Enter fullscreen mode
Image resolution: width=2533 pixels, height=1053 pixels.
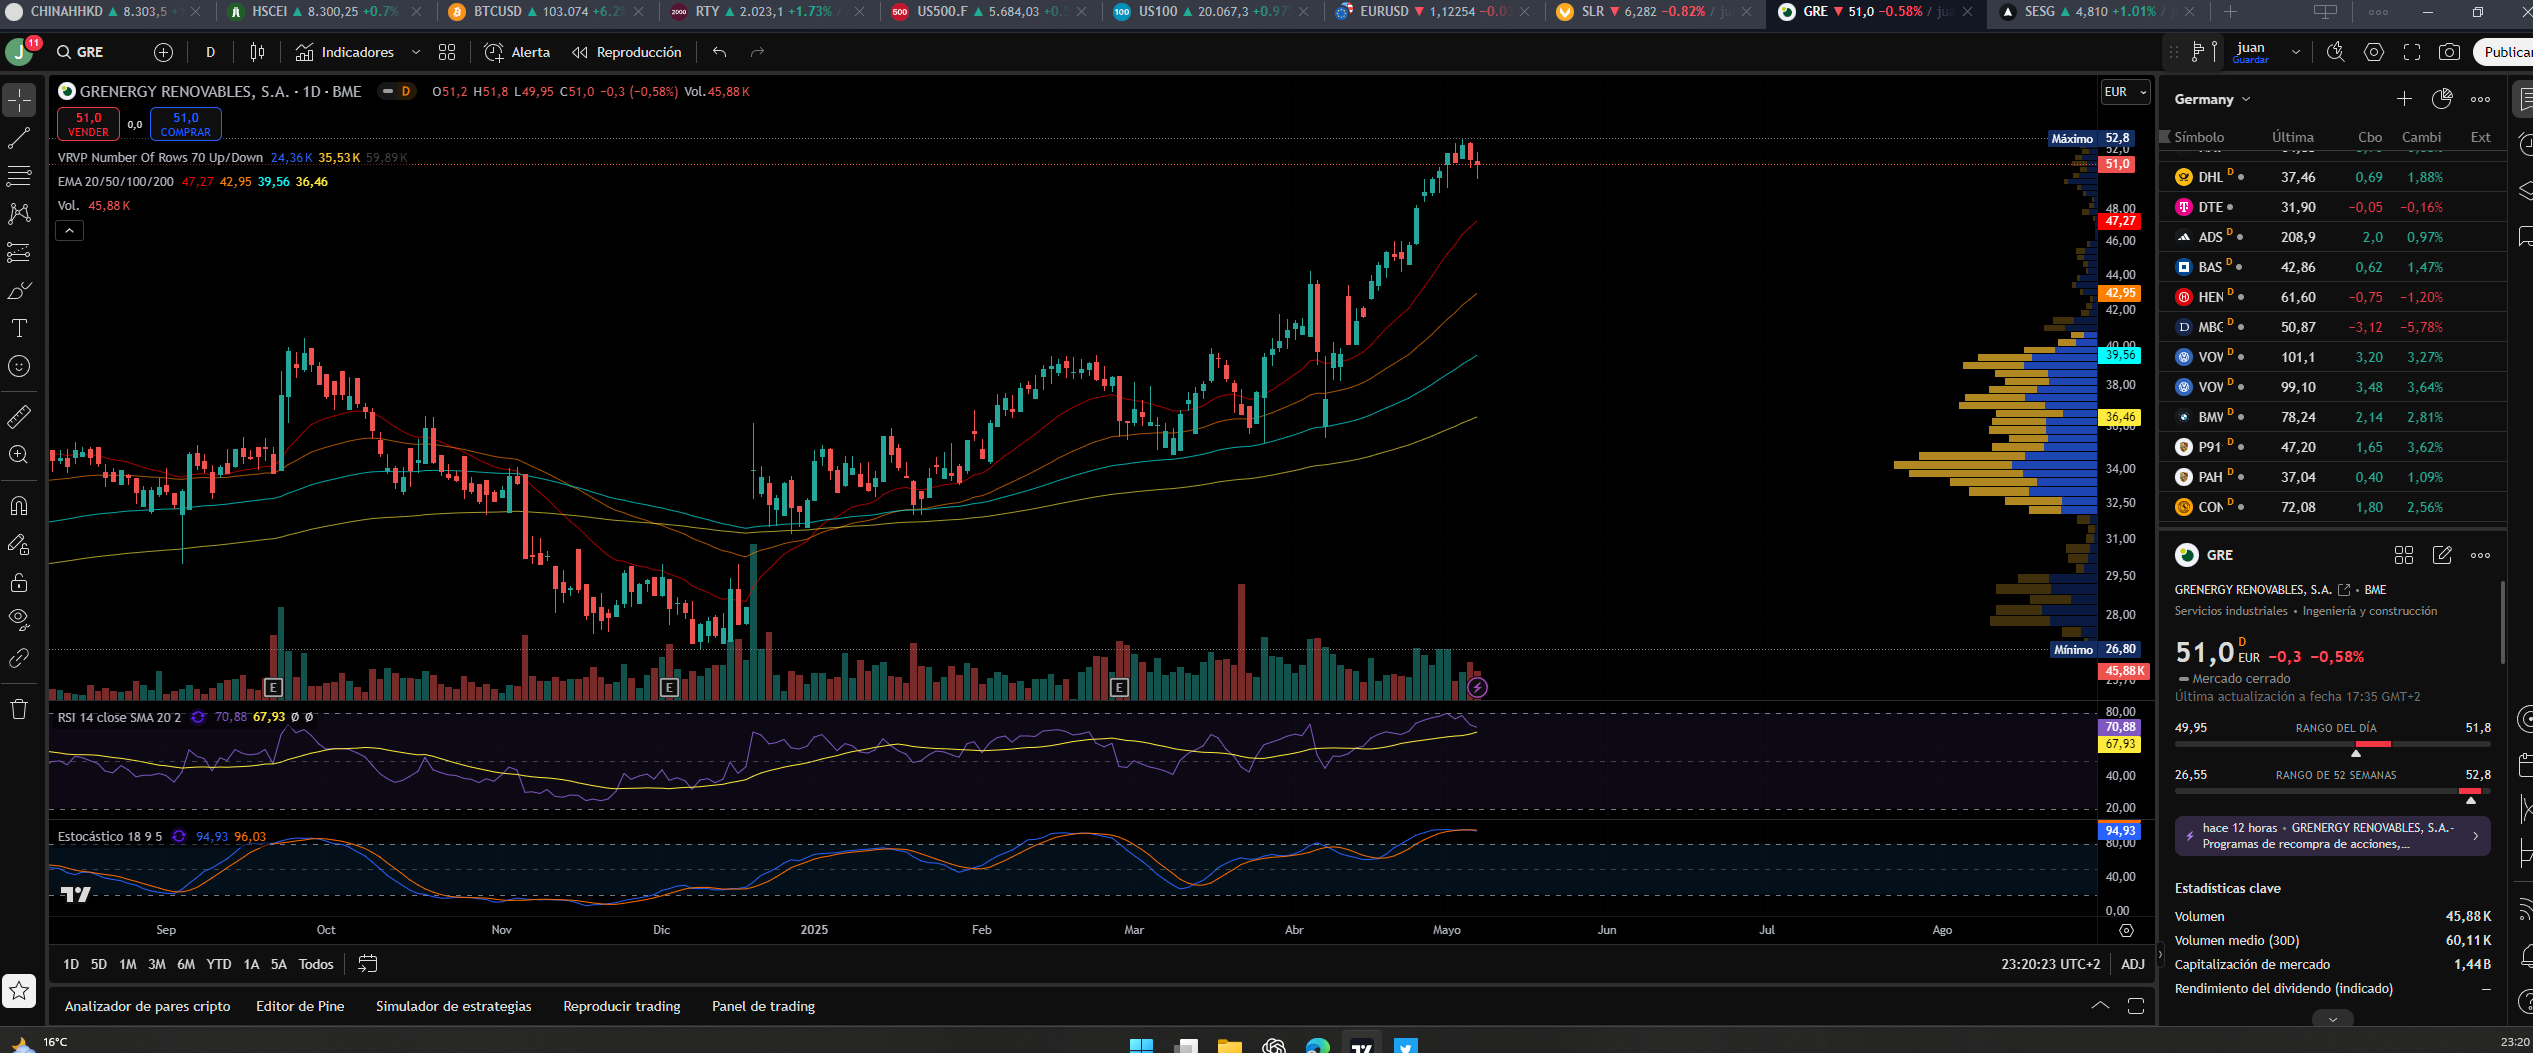click(2412, 52)
